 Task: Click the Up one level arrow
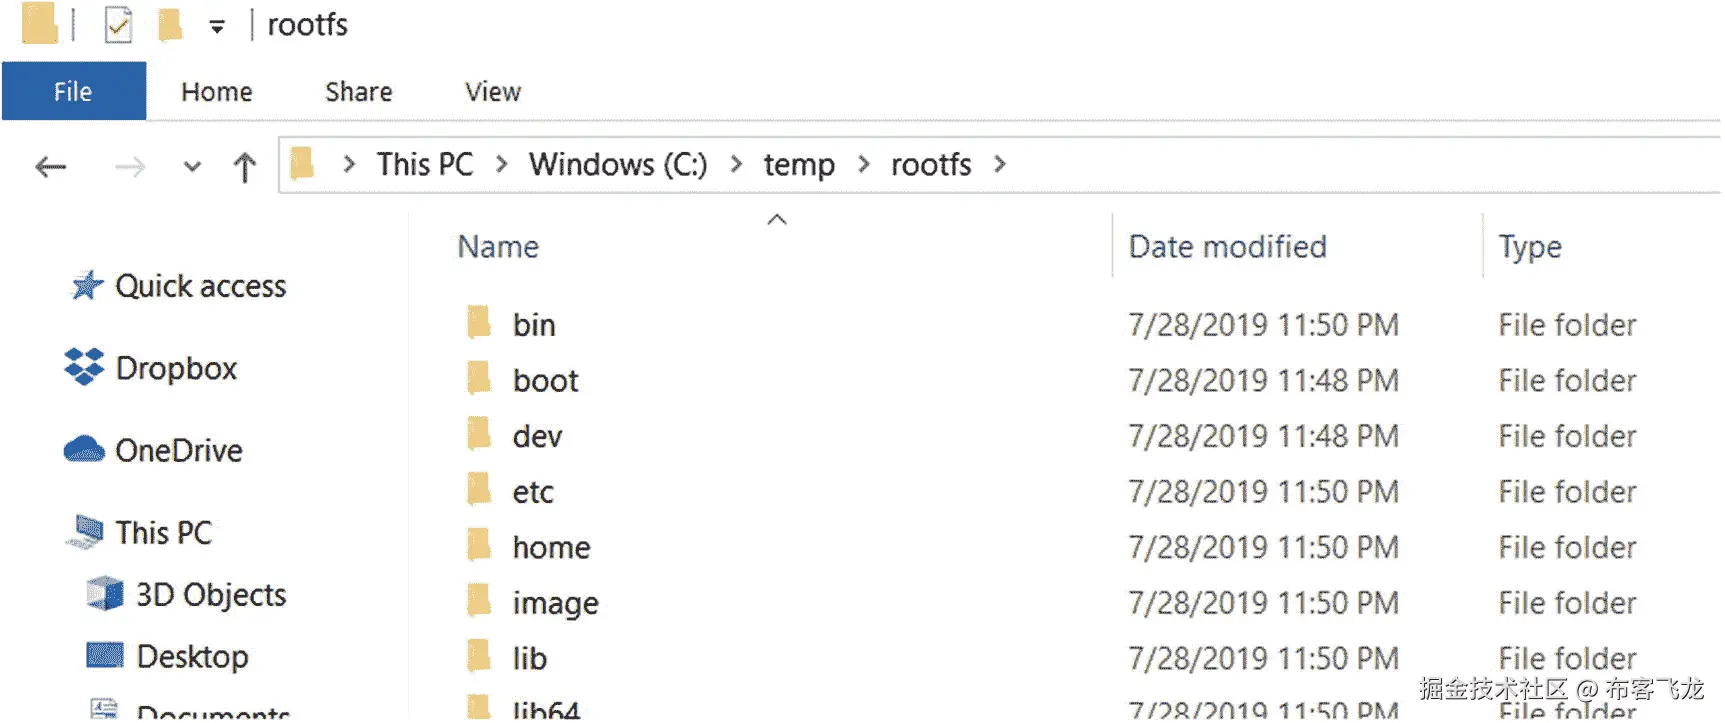[x=244, y=166]
